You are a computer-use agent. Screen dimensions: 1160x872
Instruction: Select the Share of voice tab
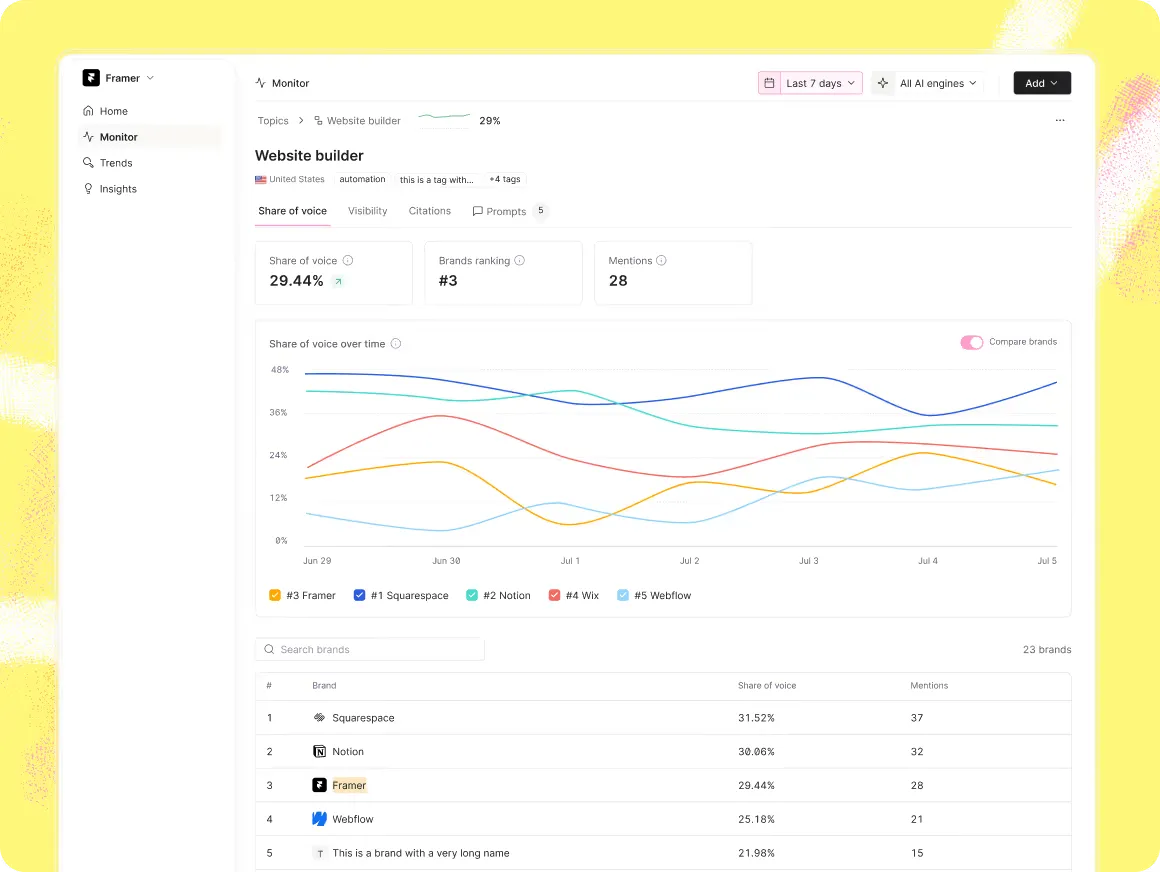(x=292, y=211)
